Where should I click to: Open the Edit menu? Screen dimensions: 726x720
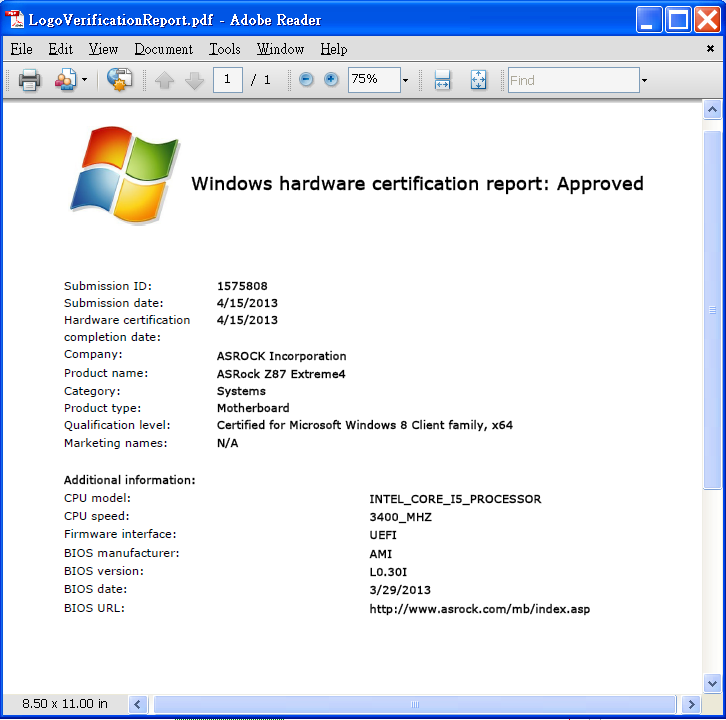coord(61,49)
